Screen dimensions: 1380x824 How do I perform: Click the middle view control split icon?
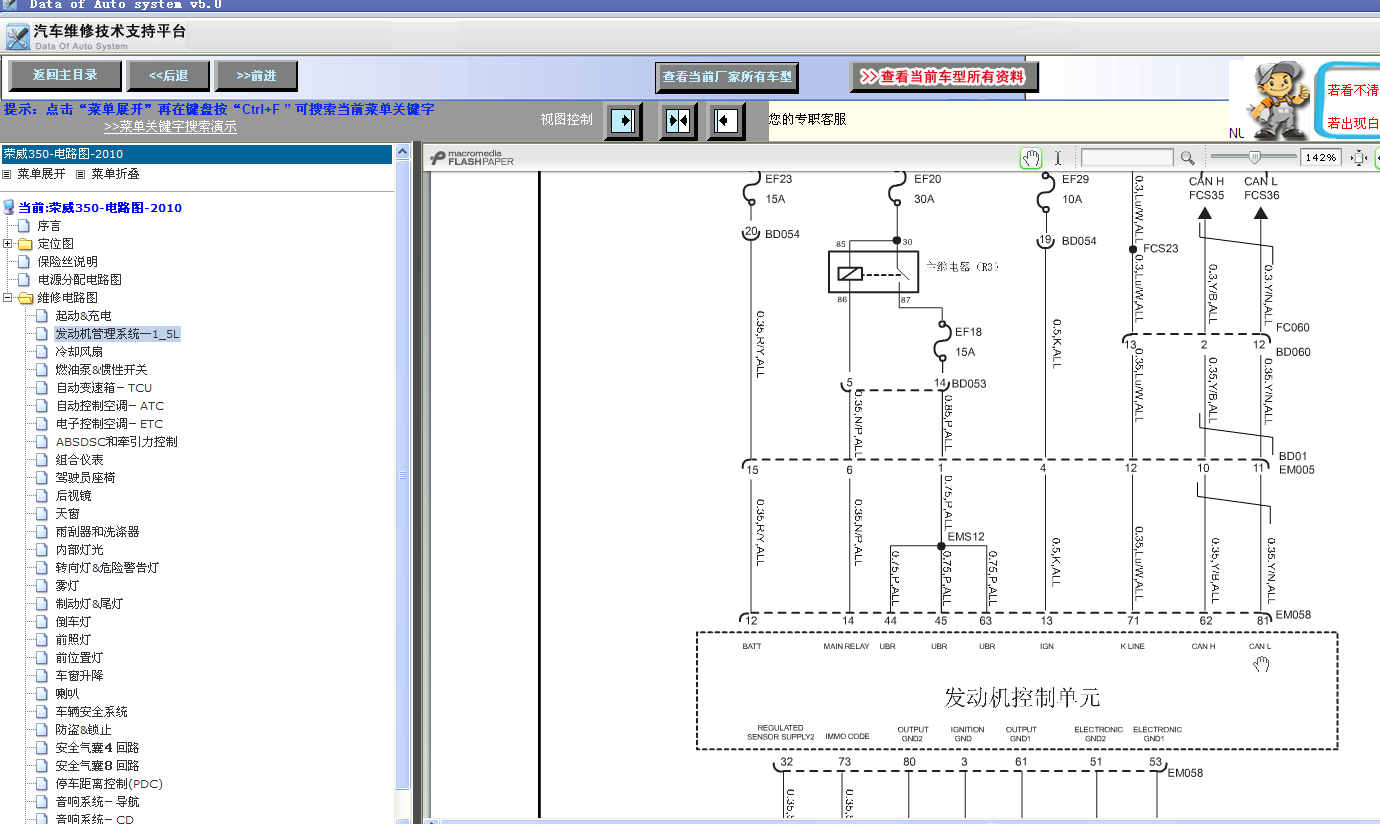click(678, 121)
